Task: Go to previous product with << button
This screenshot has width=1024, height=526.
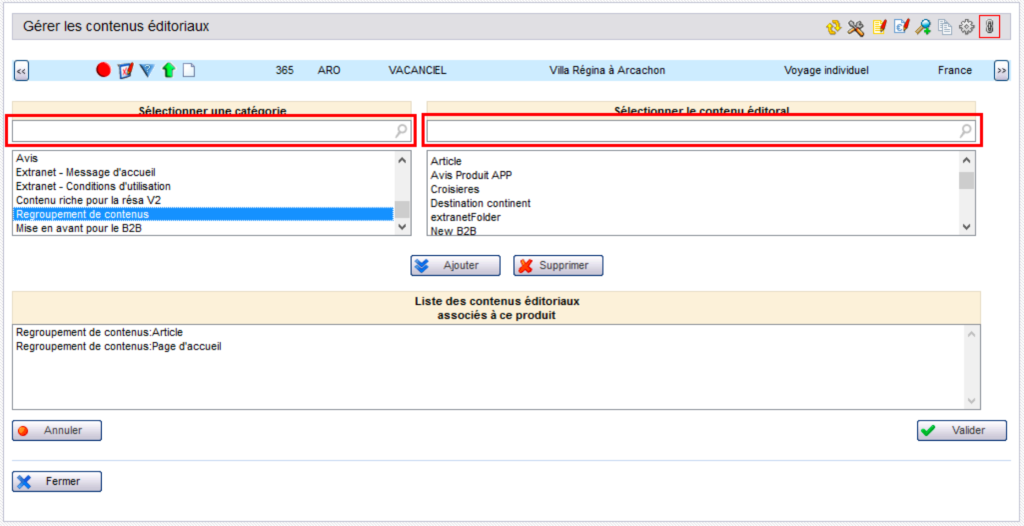Action: 21,71
